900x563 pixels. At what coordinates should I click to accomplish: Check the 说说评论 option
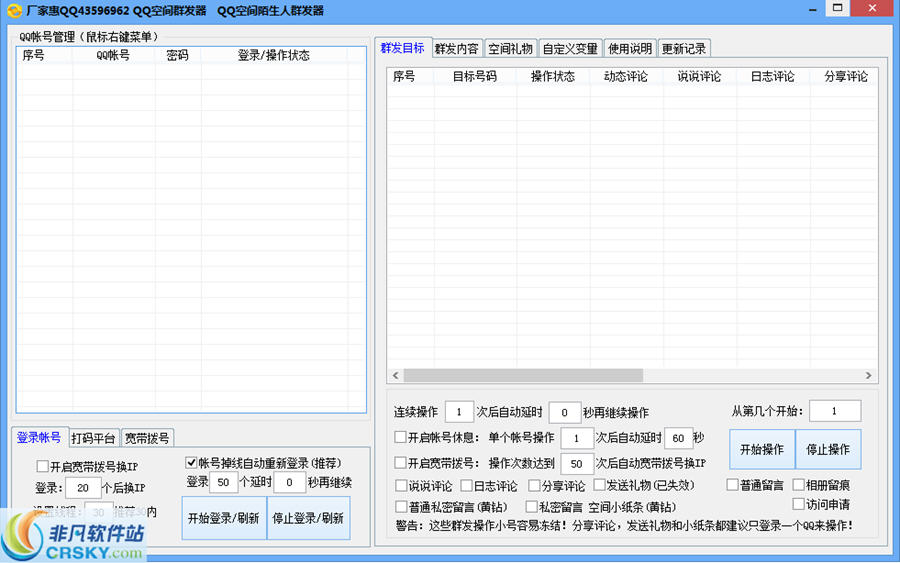[x=401, y=486]
